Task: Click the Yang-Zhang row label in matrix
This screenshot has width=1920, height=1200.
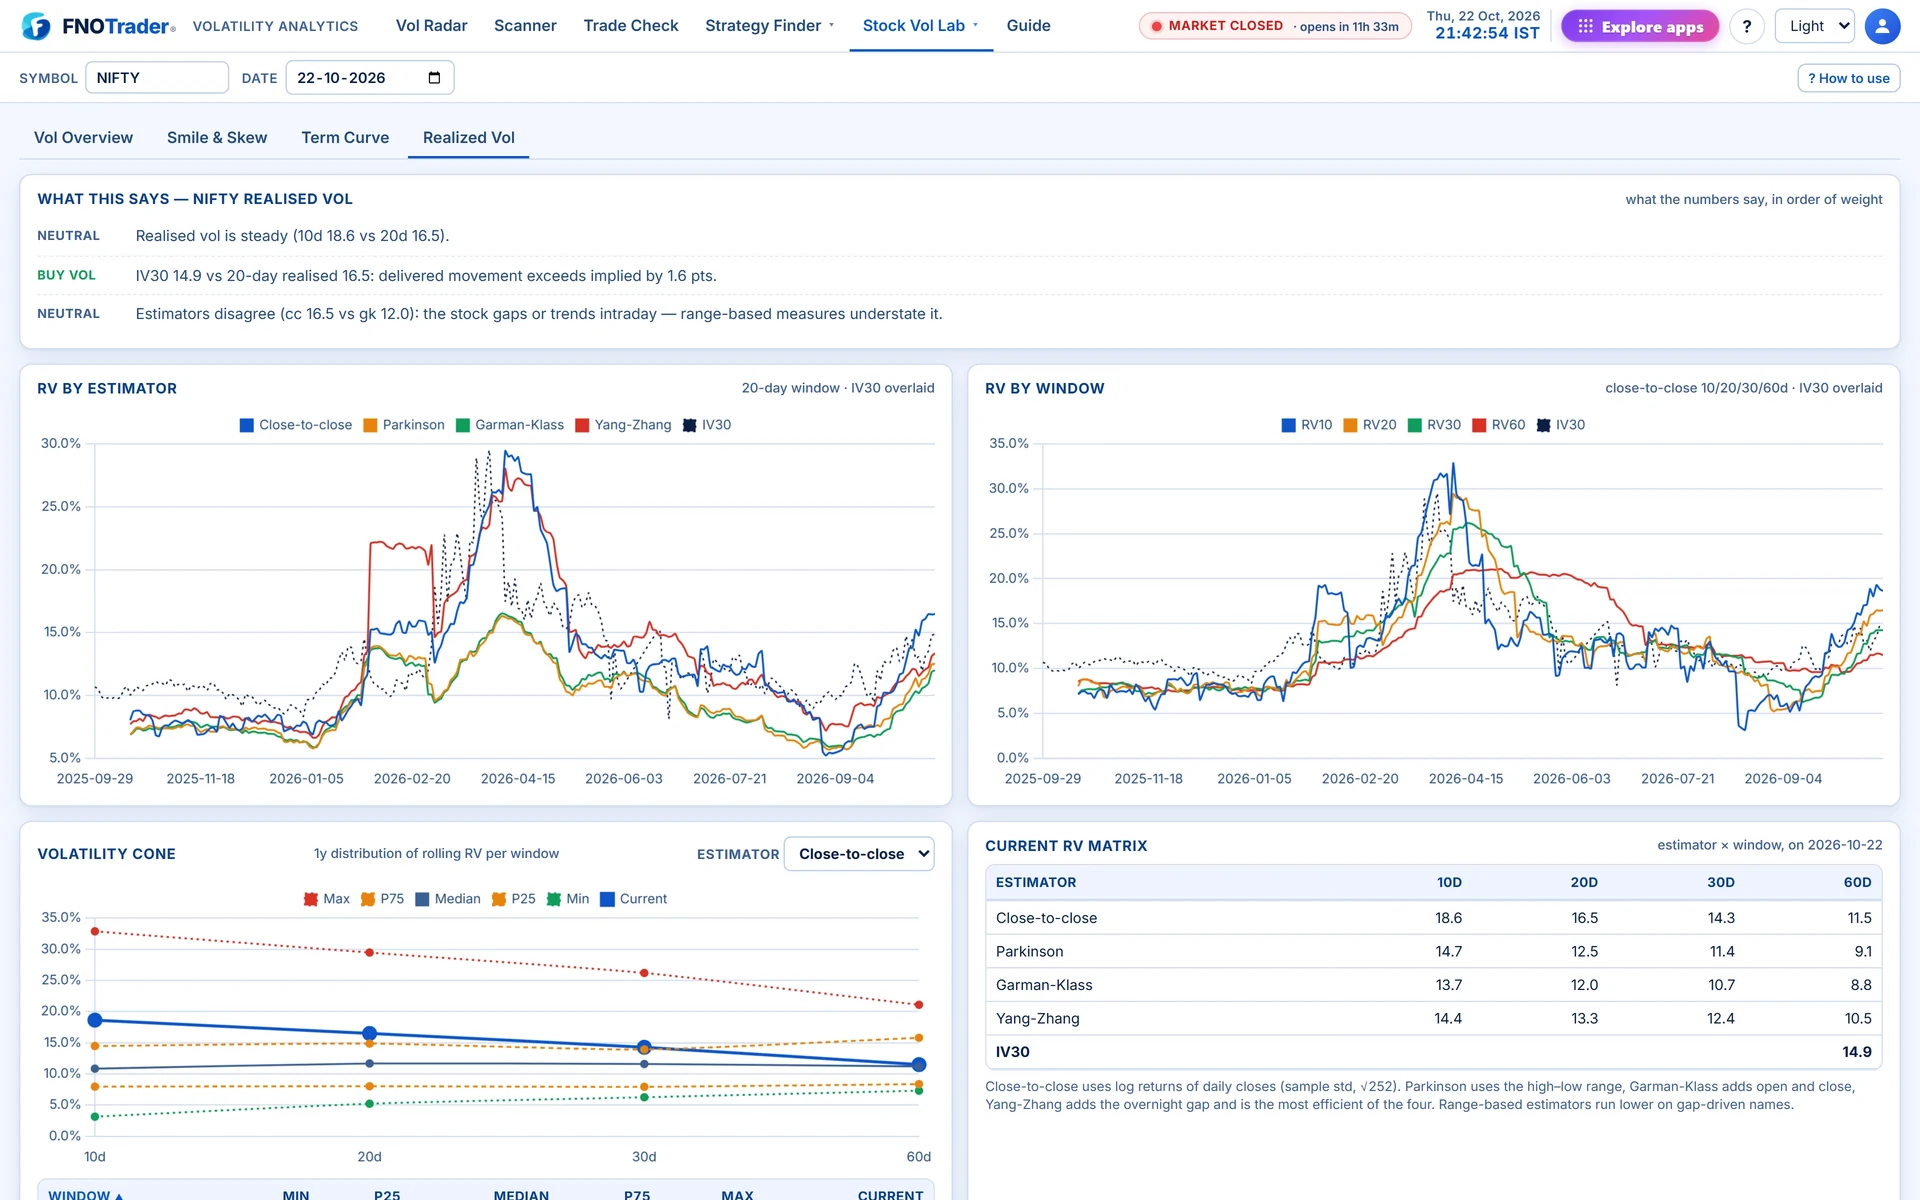Action: [1037, 1019]
